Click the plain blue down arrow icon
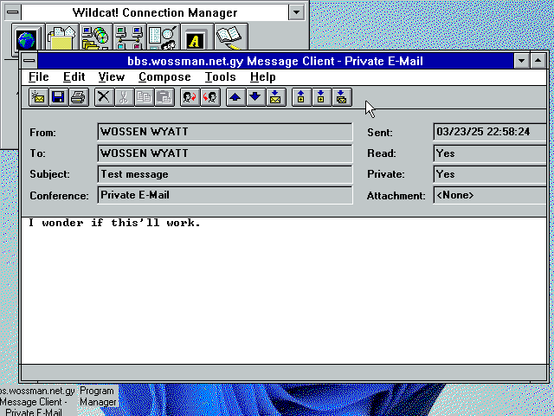554x416 pixels. pos(256,97)
